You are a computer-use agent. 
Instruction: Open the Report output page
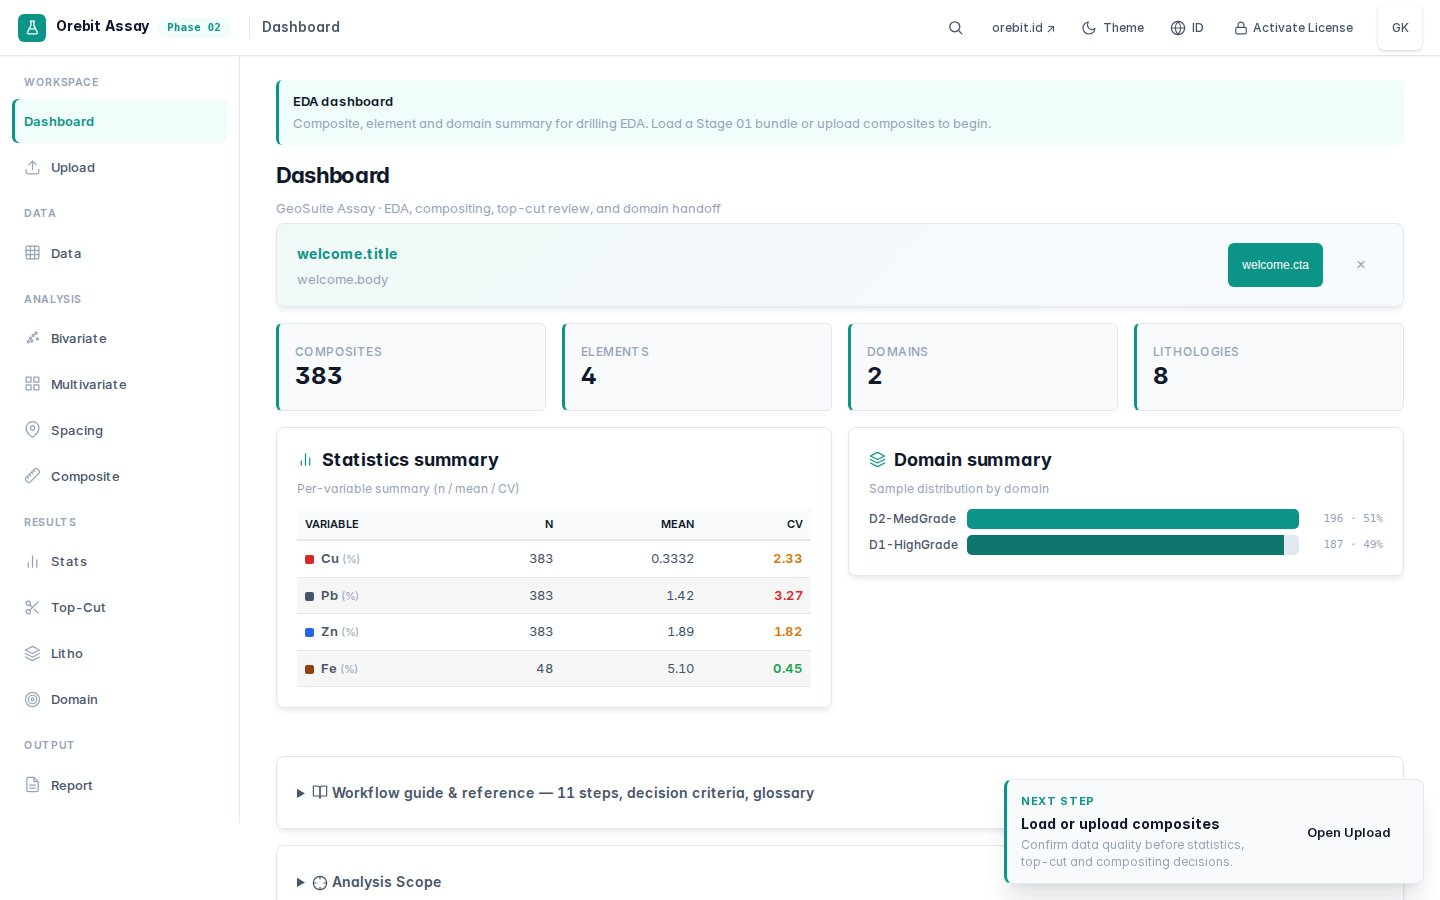pyautogui.click(x=119, y=785)
